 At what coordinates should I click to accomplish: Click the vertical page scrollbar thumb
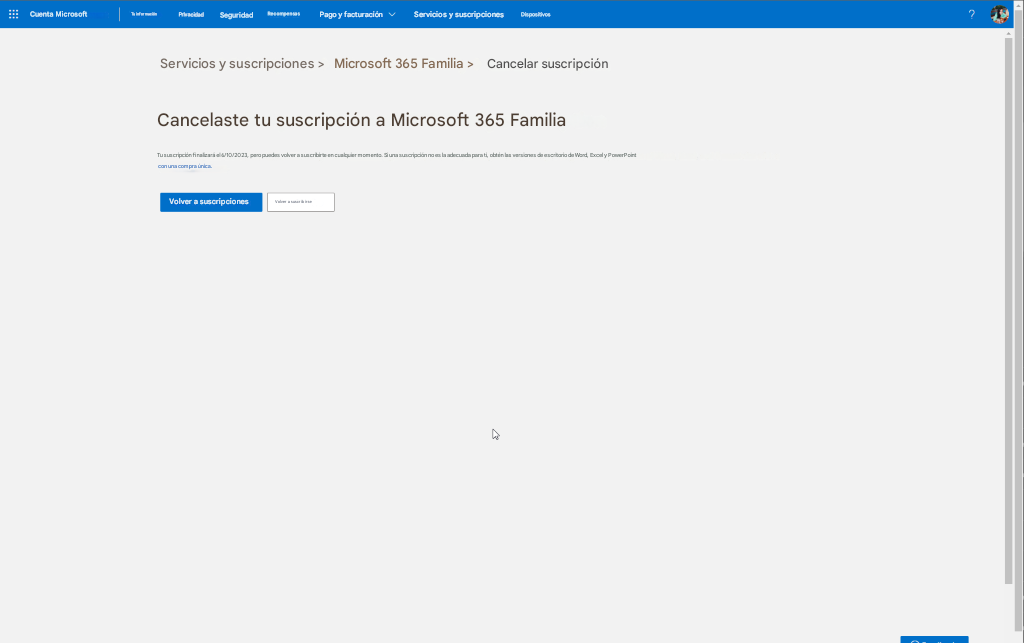(1008, 310)
